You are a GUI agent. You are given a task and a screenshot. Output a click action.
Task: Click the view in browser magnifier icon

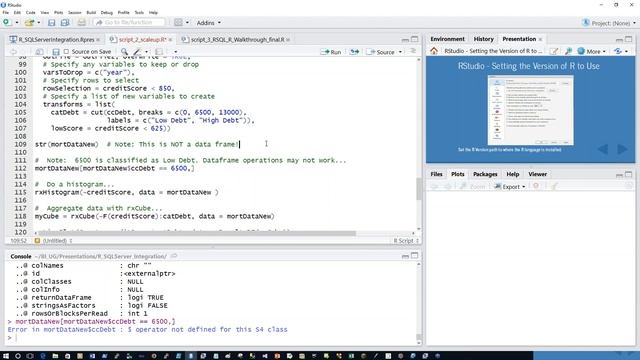(568, 51)
